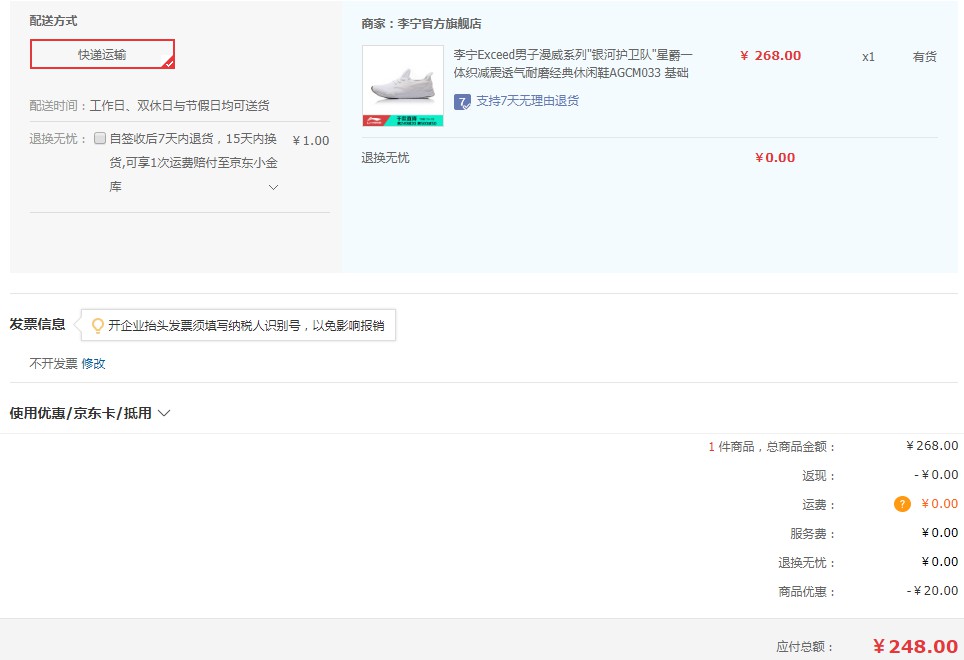Click the 运费 value ¥0.00 in orange
Screen dimensions: 964x660
(x=939, y=504)
